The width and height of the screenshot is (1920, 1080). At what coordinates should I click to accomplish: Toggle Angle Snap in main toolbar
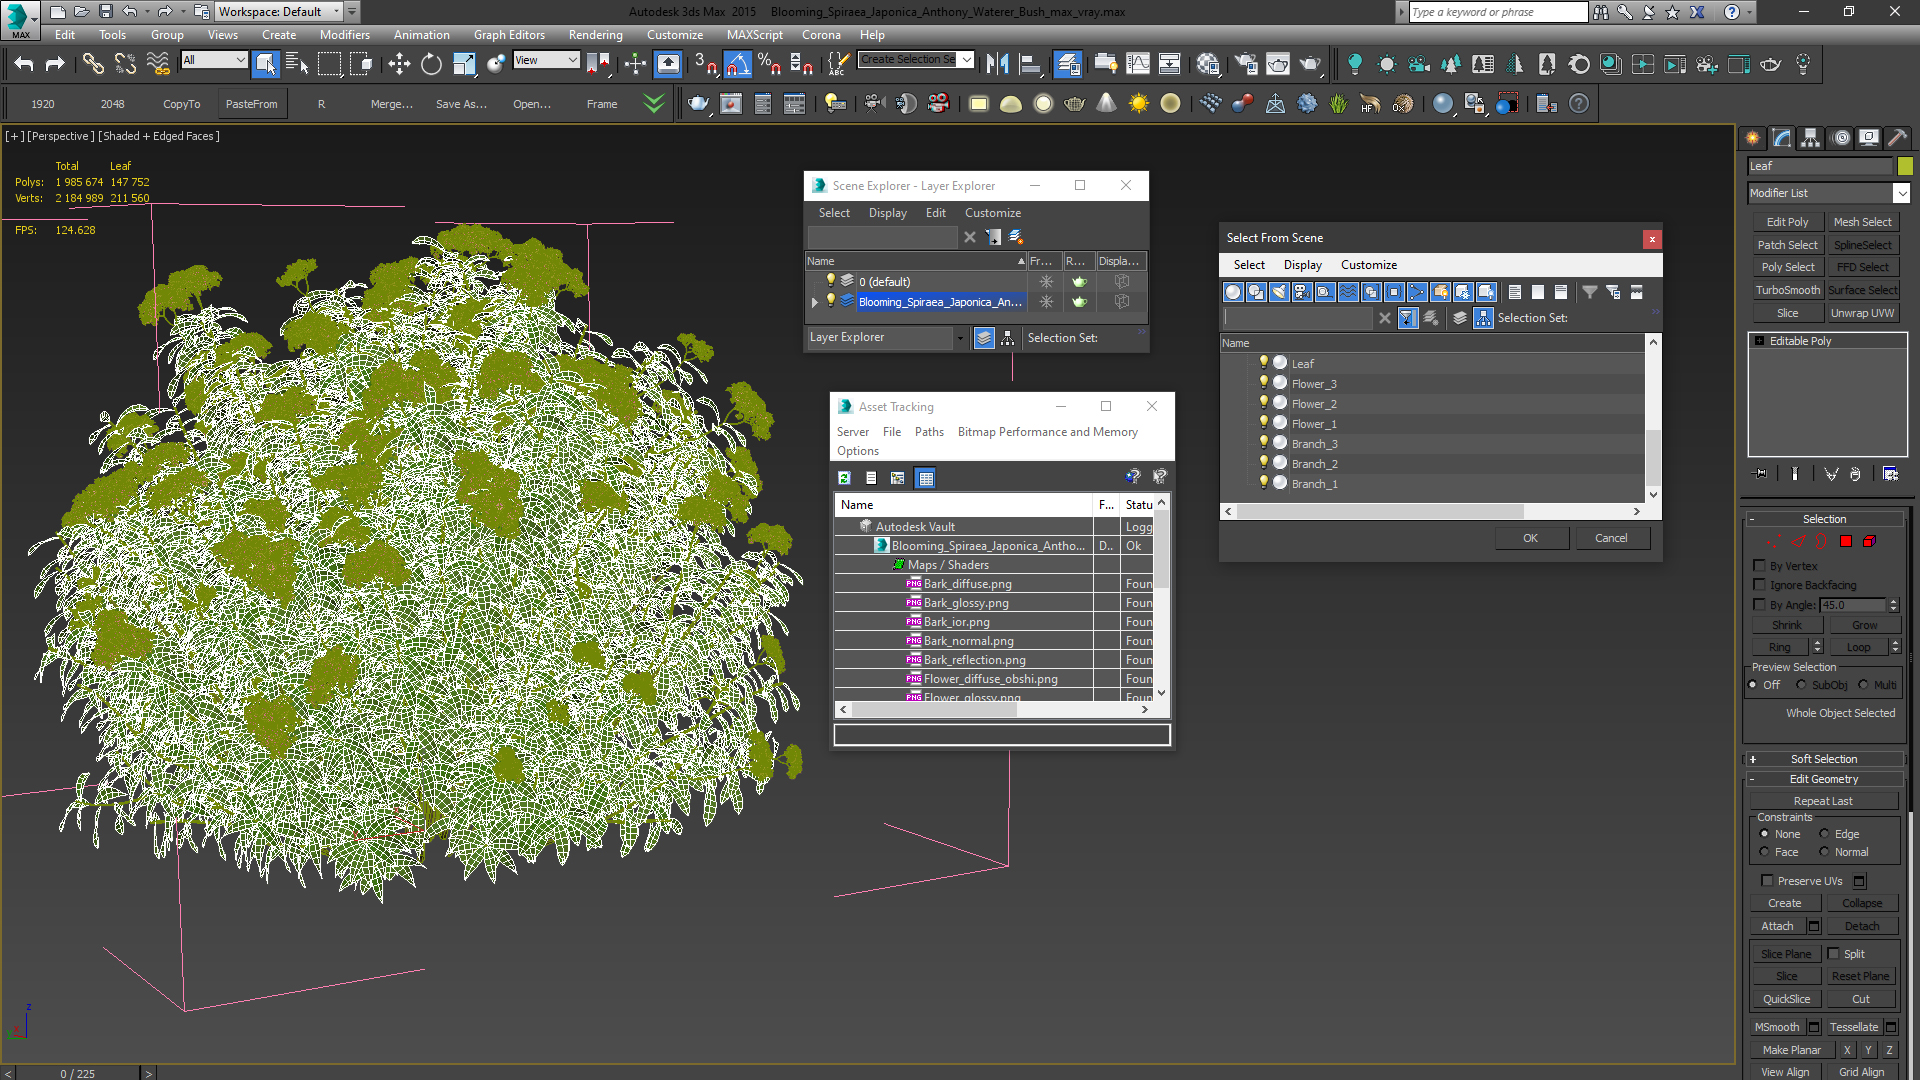point(737,64)
